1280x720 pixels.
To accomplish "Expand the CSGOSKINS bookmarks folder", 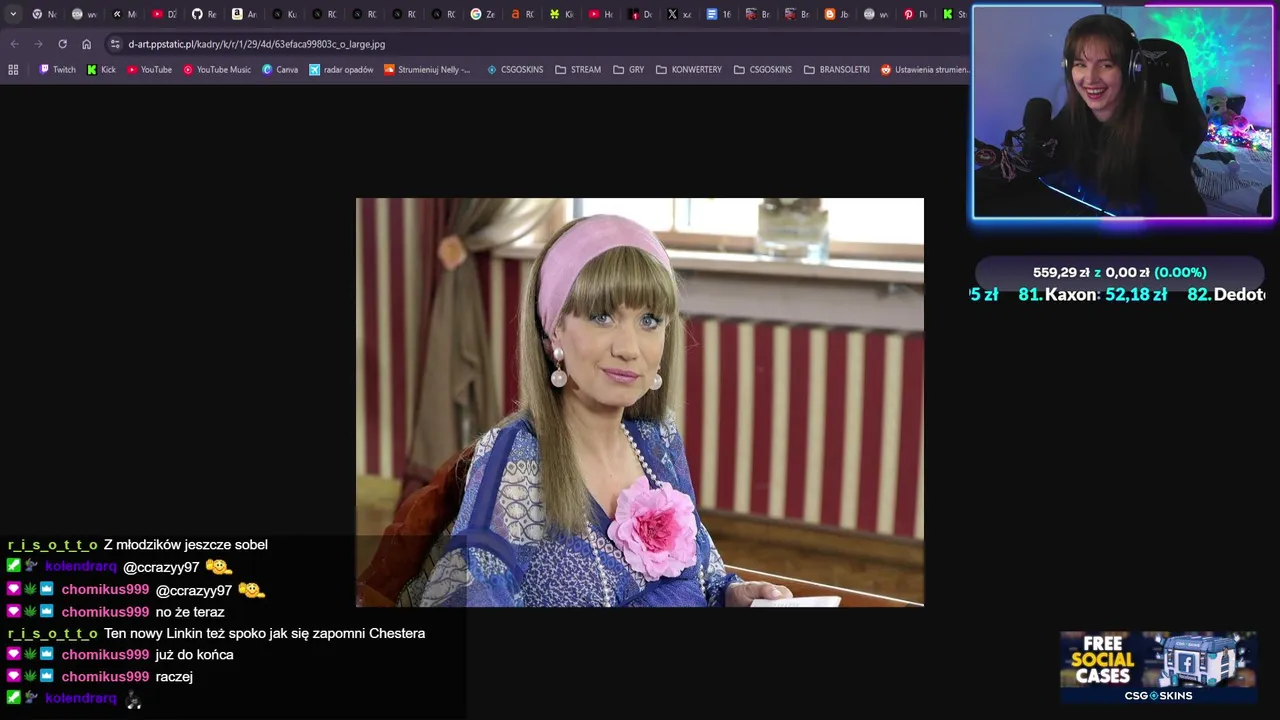I will pyautogui.click(x=763, y=70).
